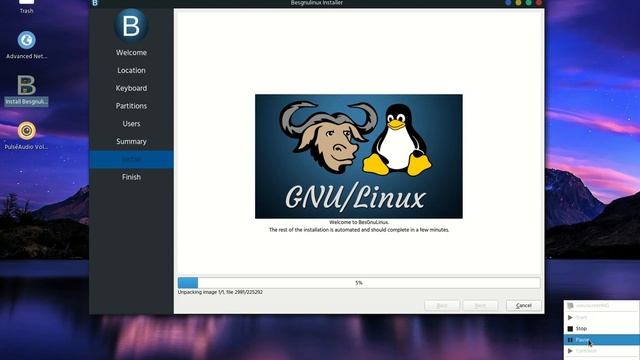Click the green title bar circle button
Screen dimensions: 640x360
[529, 2]
